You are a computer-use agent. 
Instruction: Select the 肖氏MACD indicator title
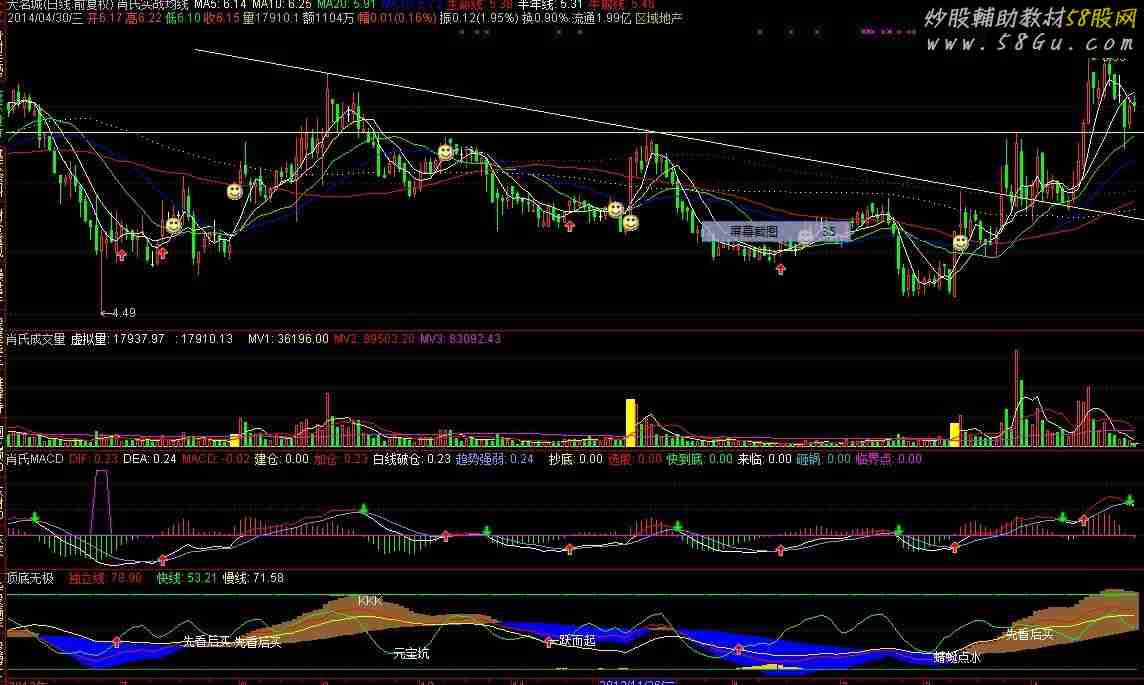click(35, 459)
